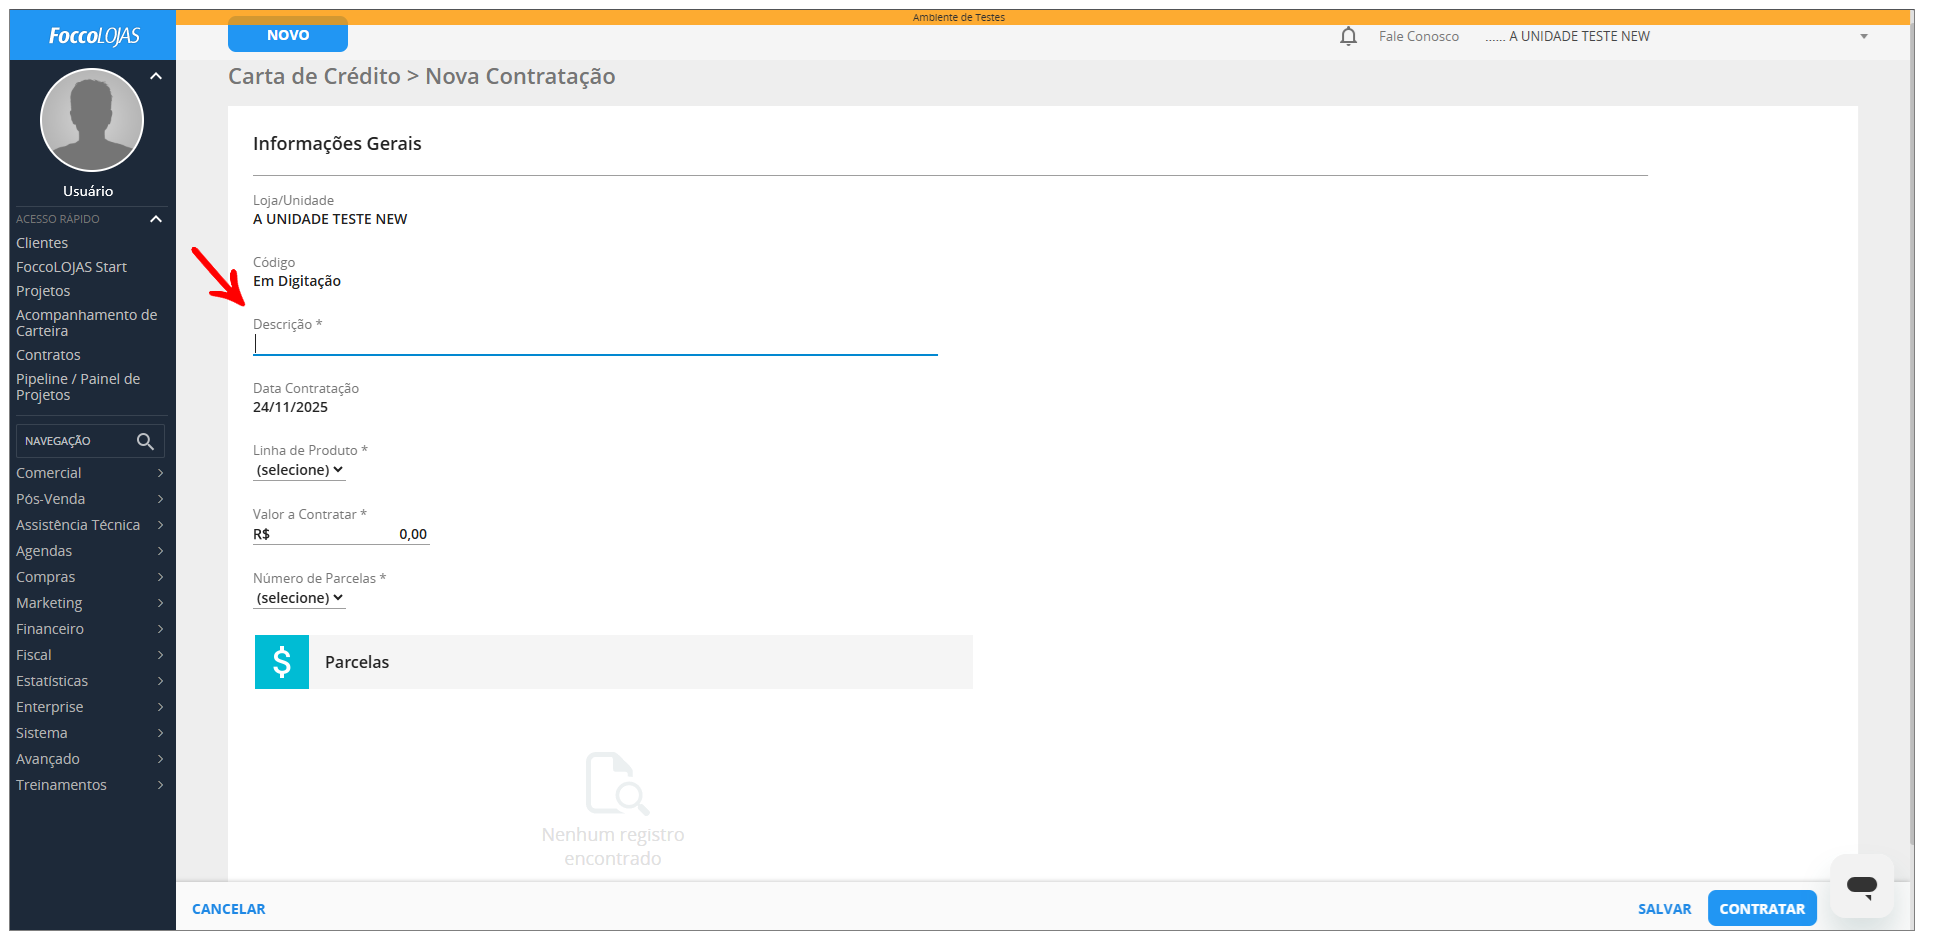Click the NOVO button
Viewport: 1937px width, 947px height.
(x=288, y=35)
